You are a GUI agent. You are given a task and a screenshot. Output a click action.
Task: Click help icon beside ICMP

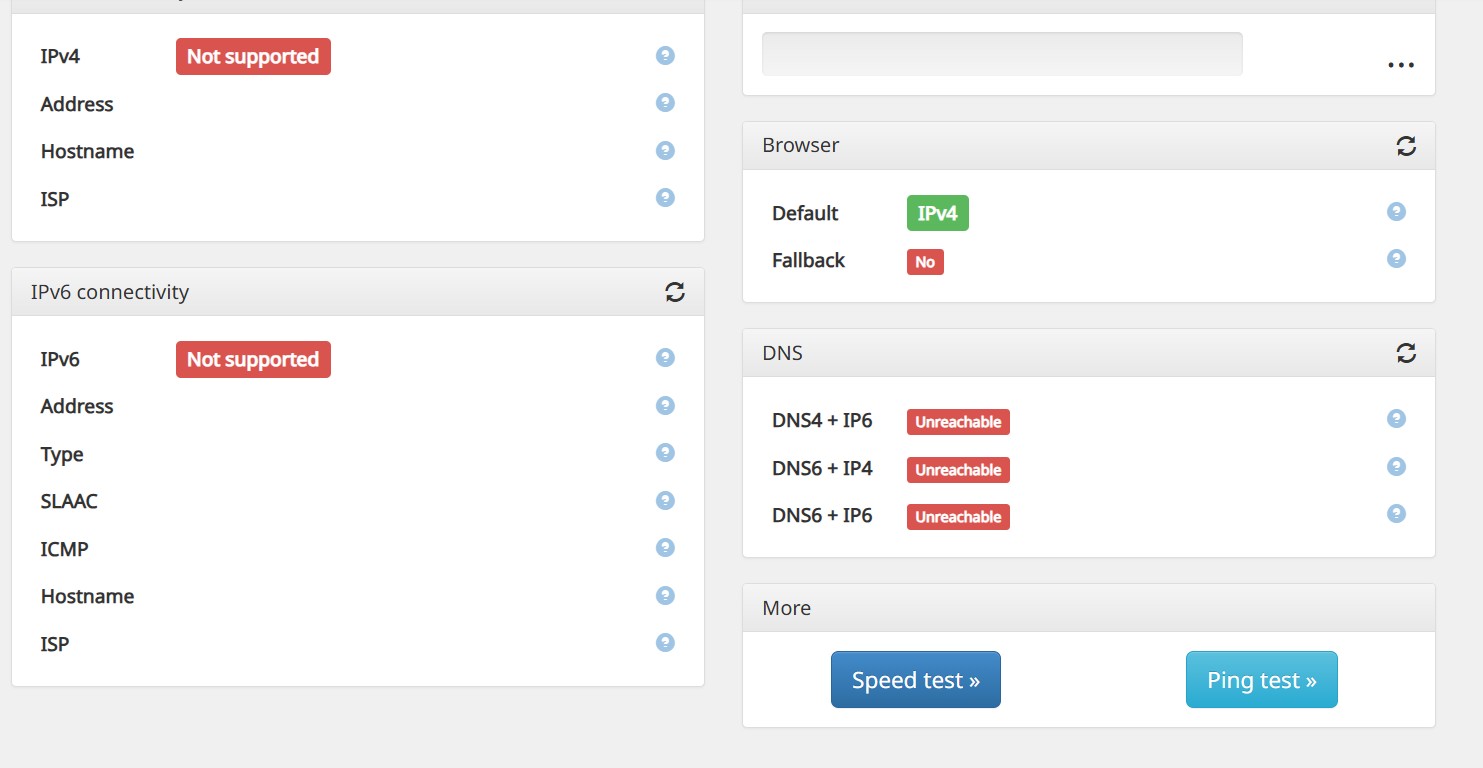click(665, 548)
